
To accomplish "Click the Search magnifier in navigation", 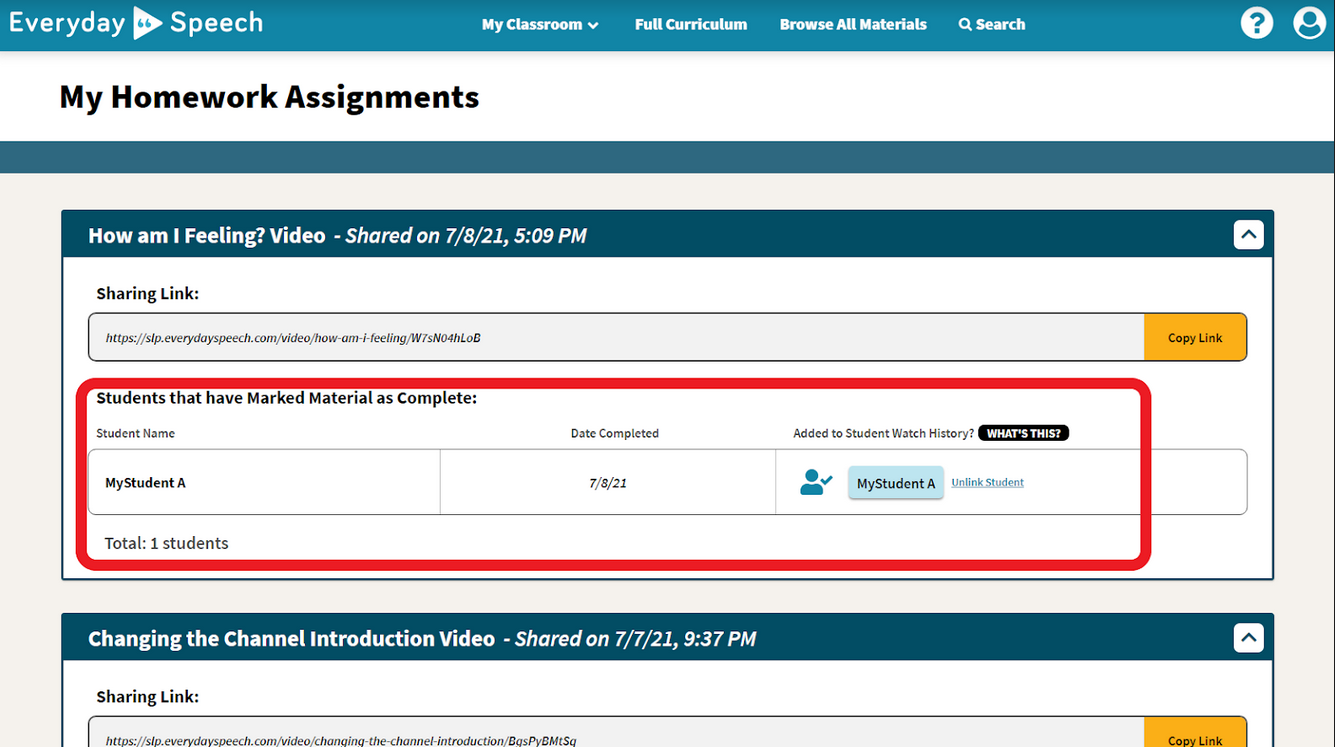I will [992, 24].
